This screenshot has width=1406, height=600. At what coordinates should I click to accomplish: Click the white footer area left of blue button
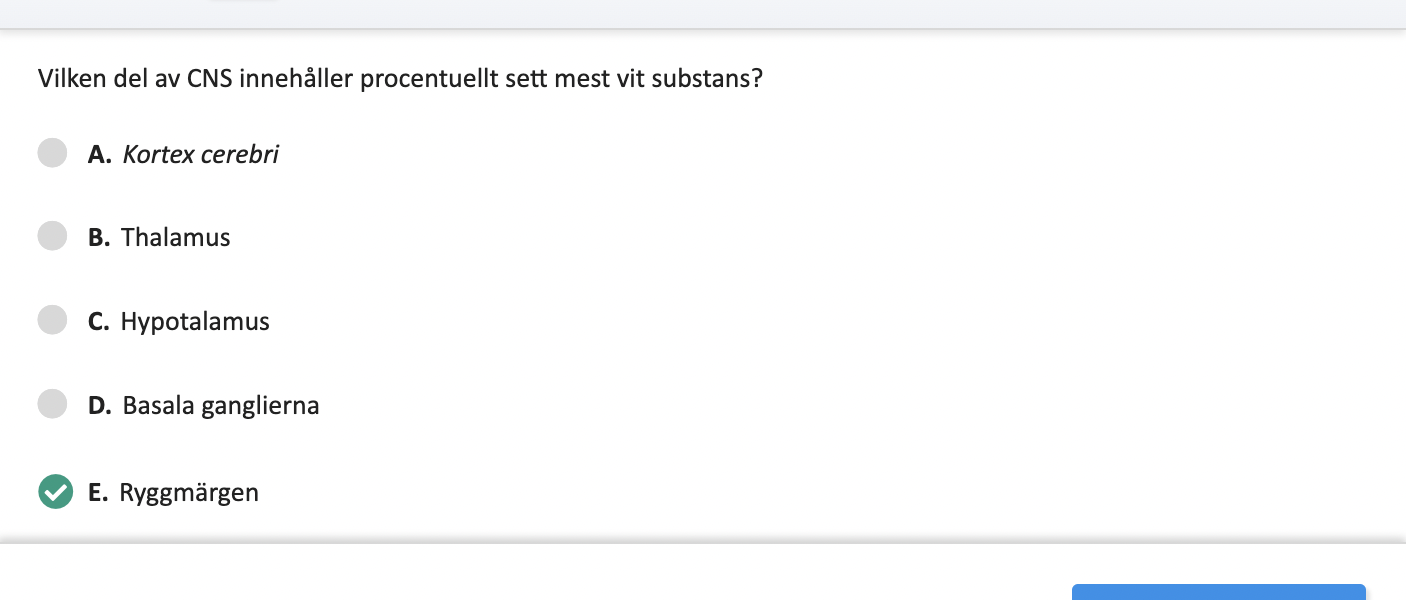[x=535, y=573]
